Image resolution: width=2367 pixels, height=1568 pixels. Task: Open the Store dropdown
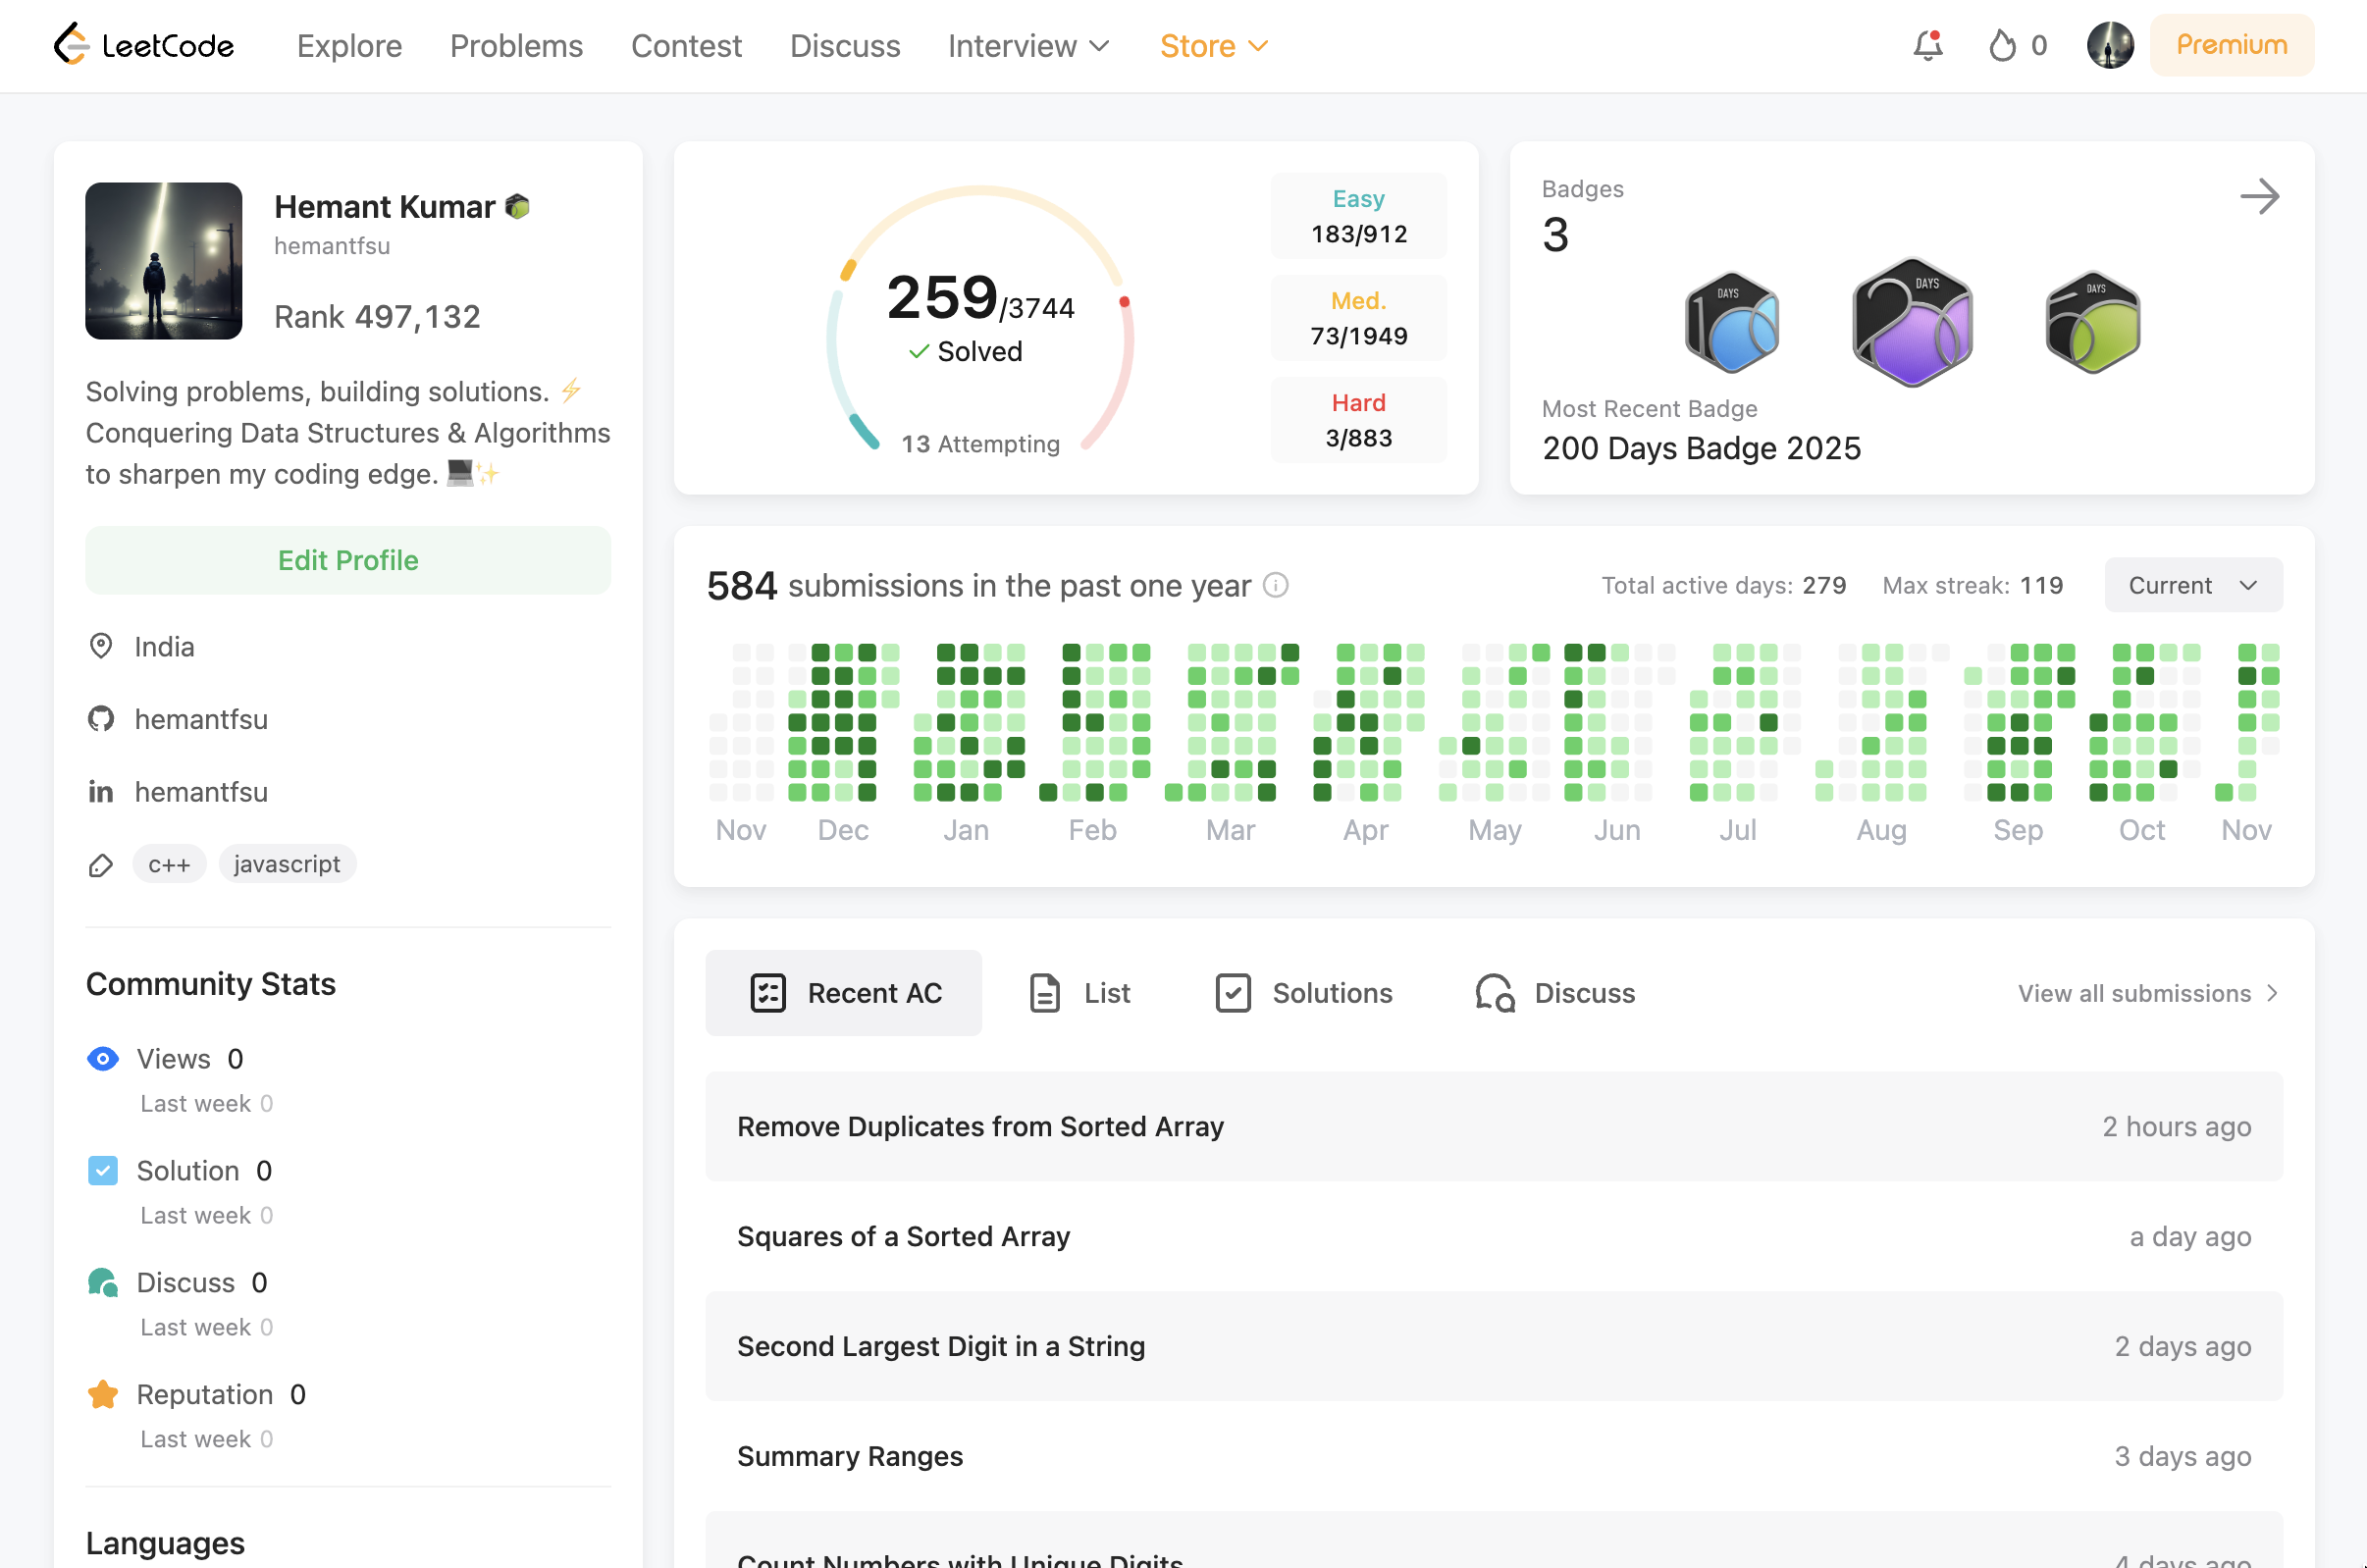point(1212,45)
